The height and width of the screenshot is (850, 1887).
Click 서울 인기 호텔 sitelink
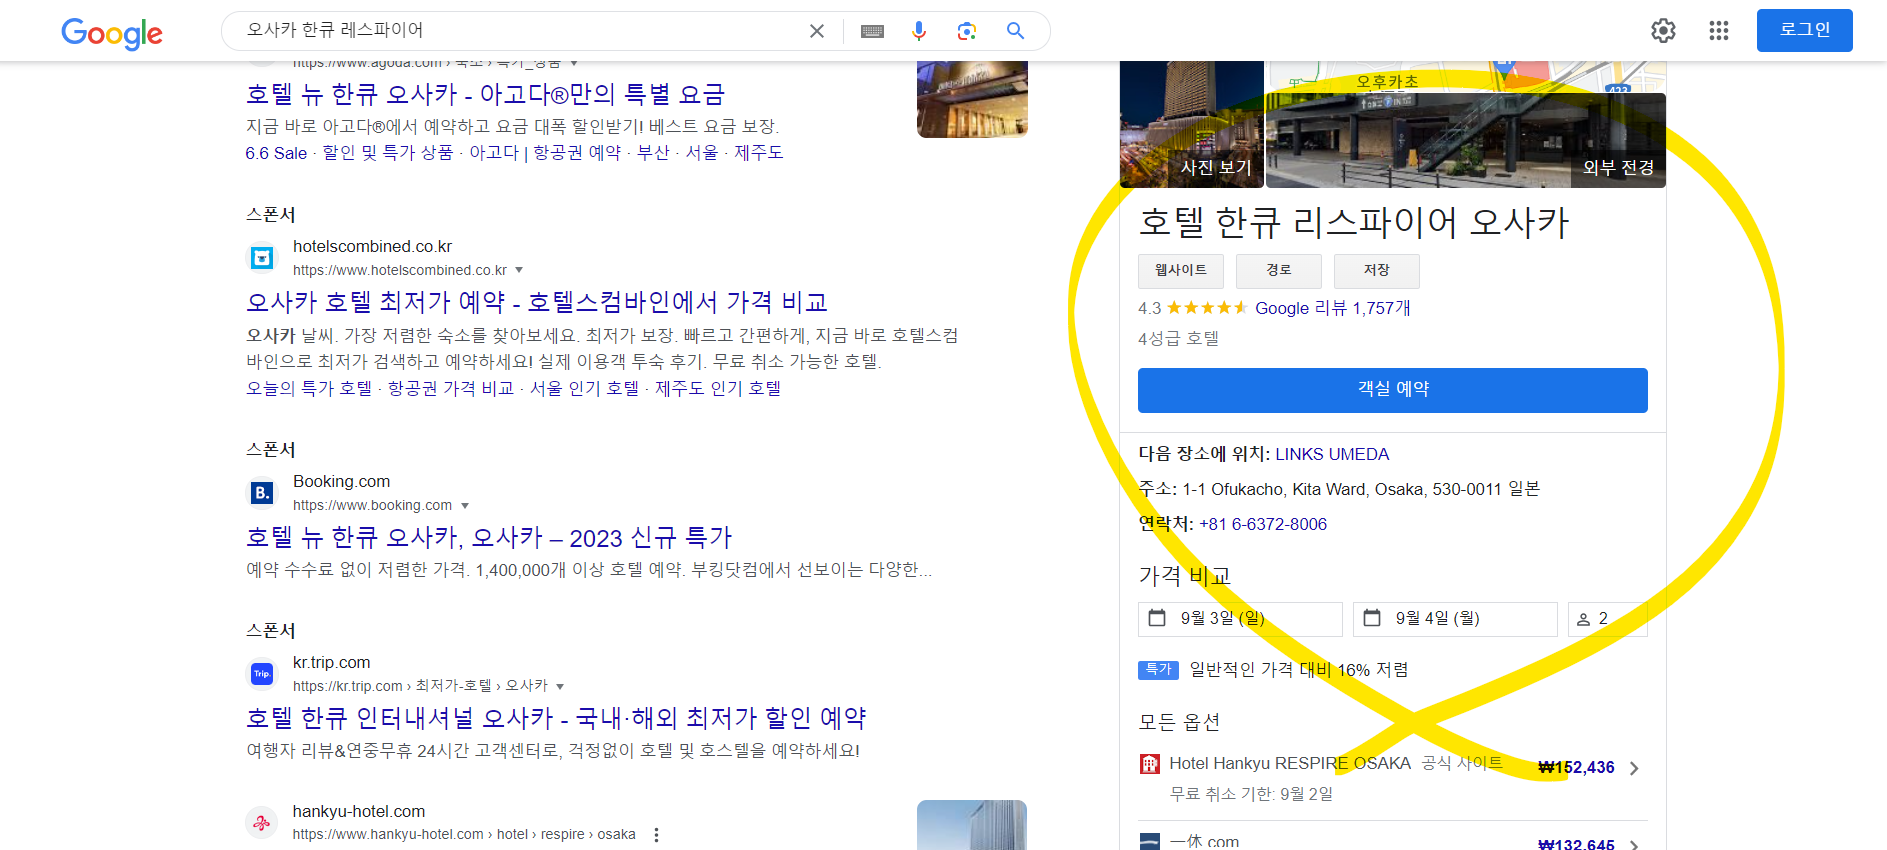(x=584, y=388)
